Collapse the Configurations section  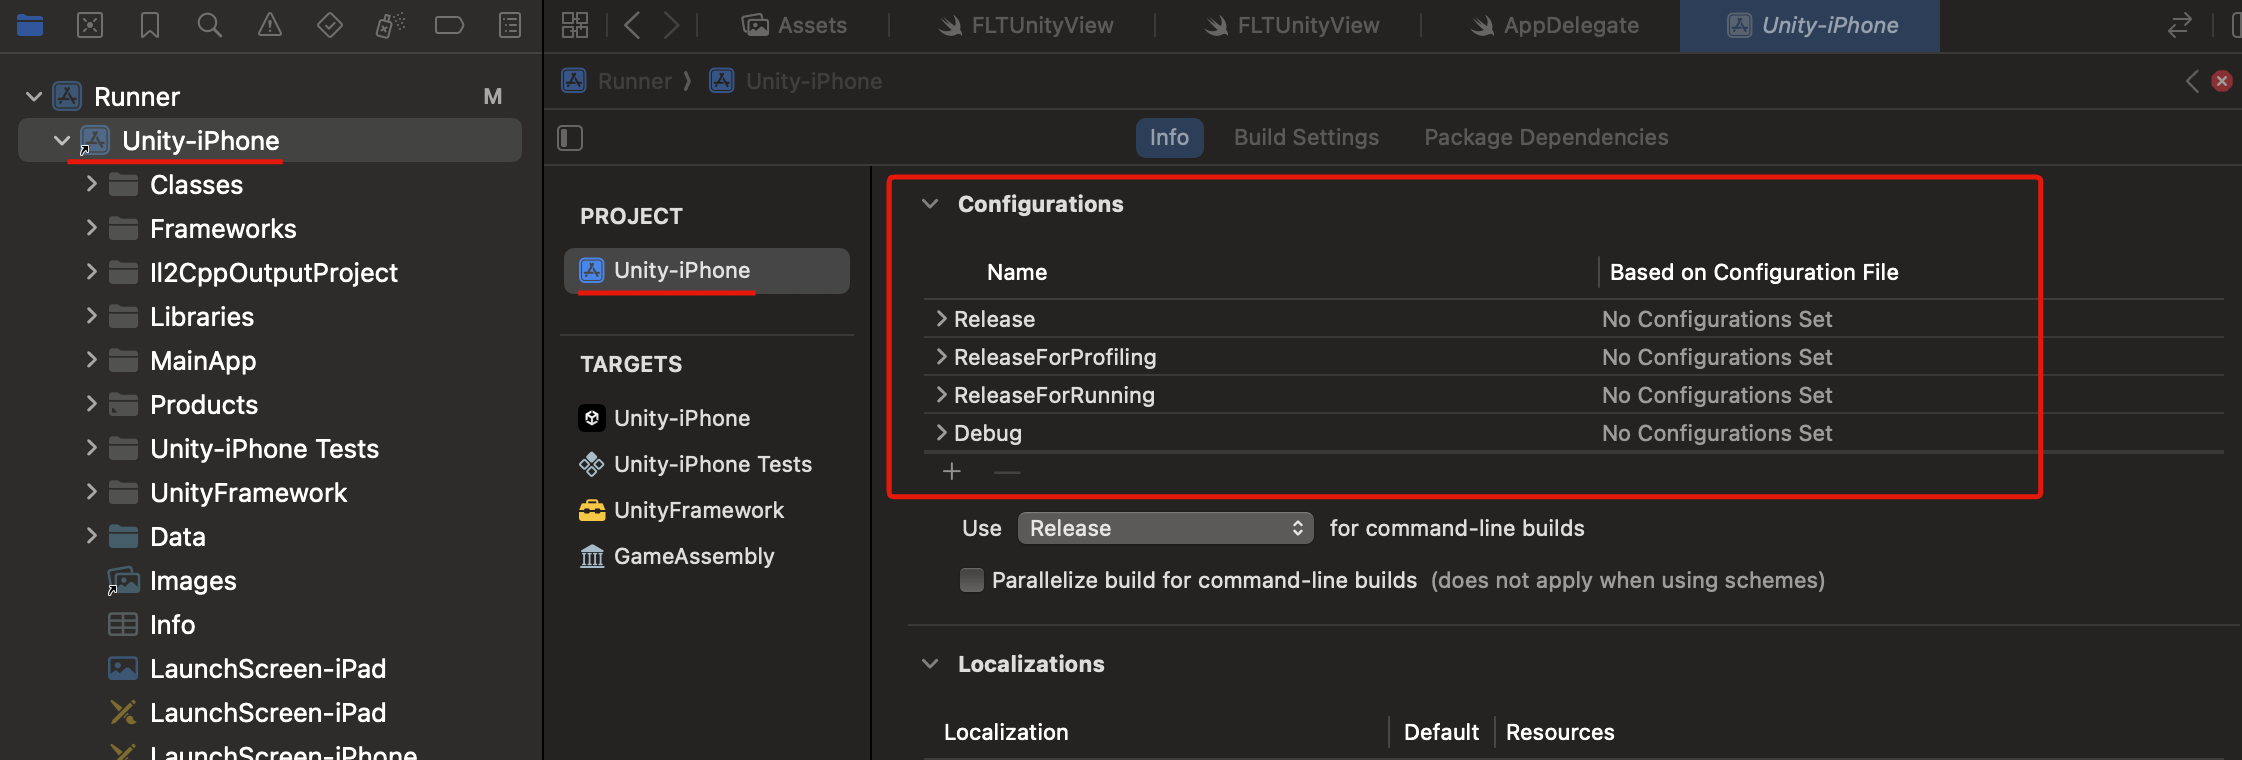[930, 204]
